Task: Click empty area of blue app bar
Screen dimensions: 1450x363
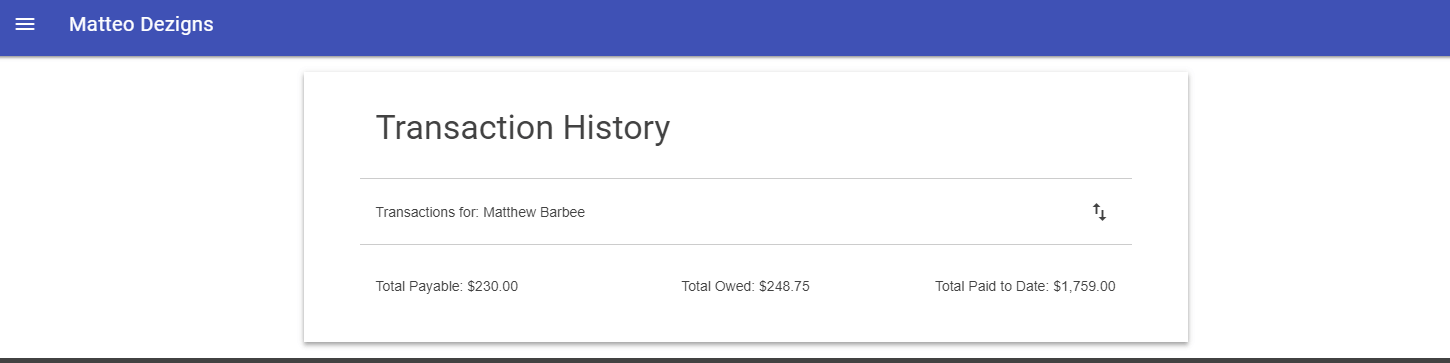Action: [800, 27]
